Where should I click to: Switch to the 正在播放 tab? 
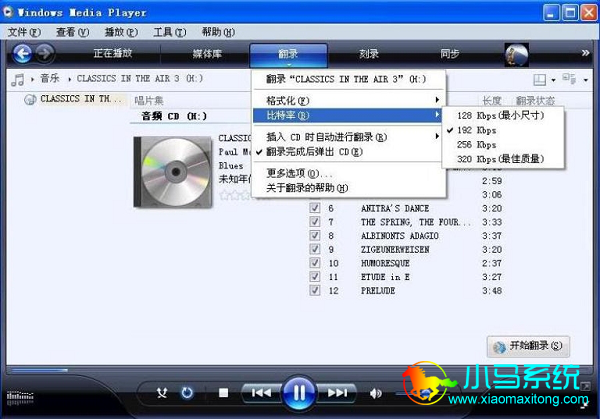click(113, 53)
